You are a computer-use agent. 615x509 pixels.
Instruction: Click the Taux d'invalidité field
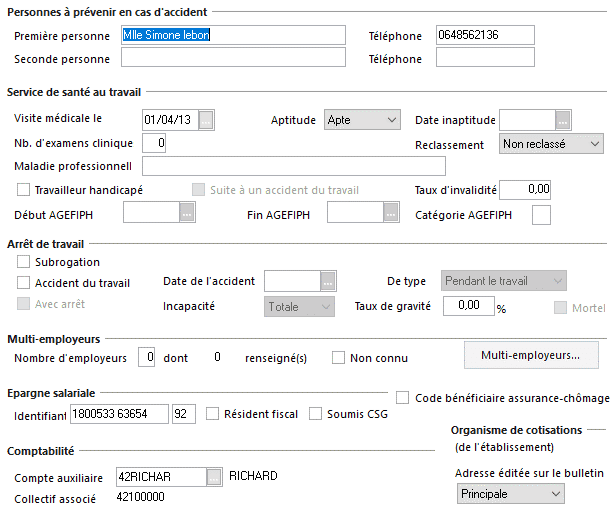point(524,189)
